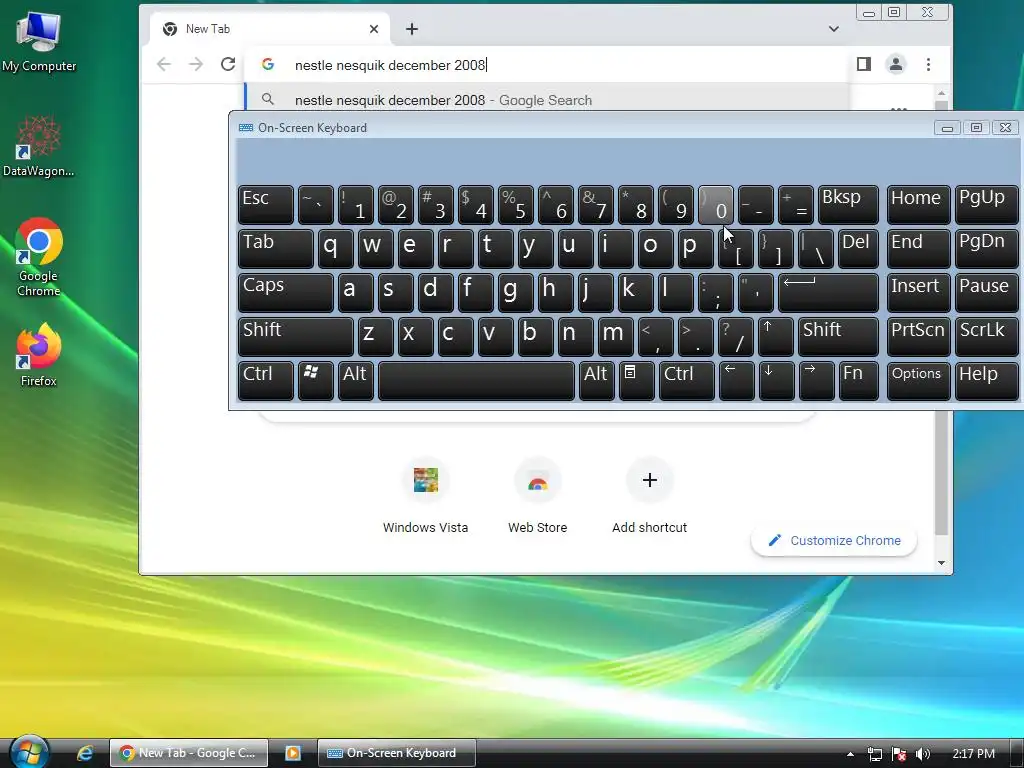
Task: Open the Windows Vista shortcut tile
Action: [425, 496]
